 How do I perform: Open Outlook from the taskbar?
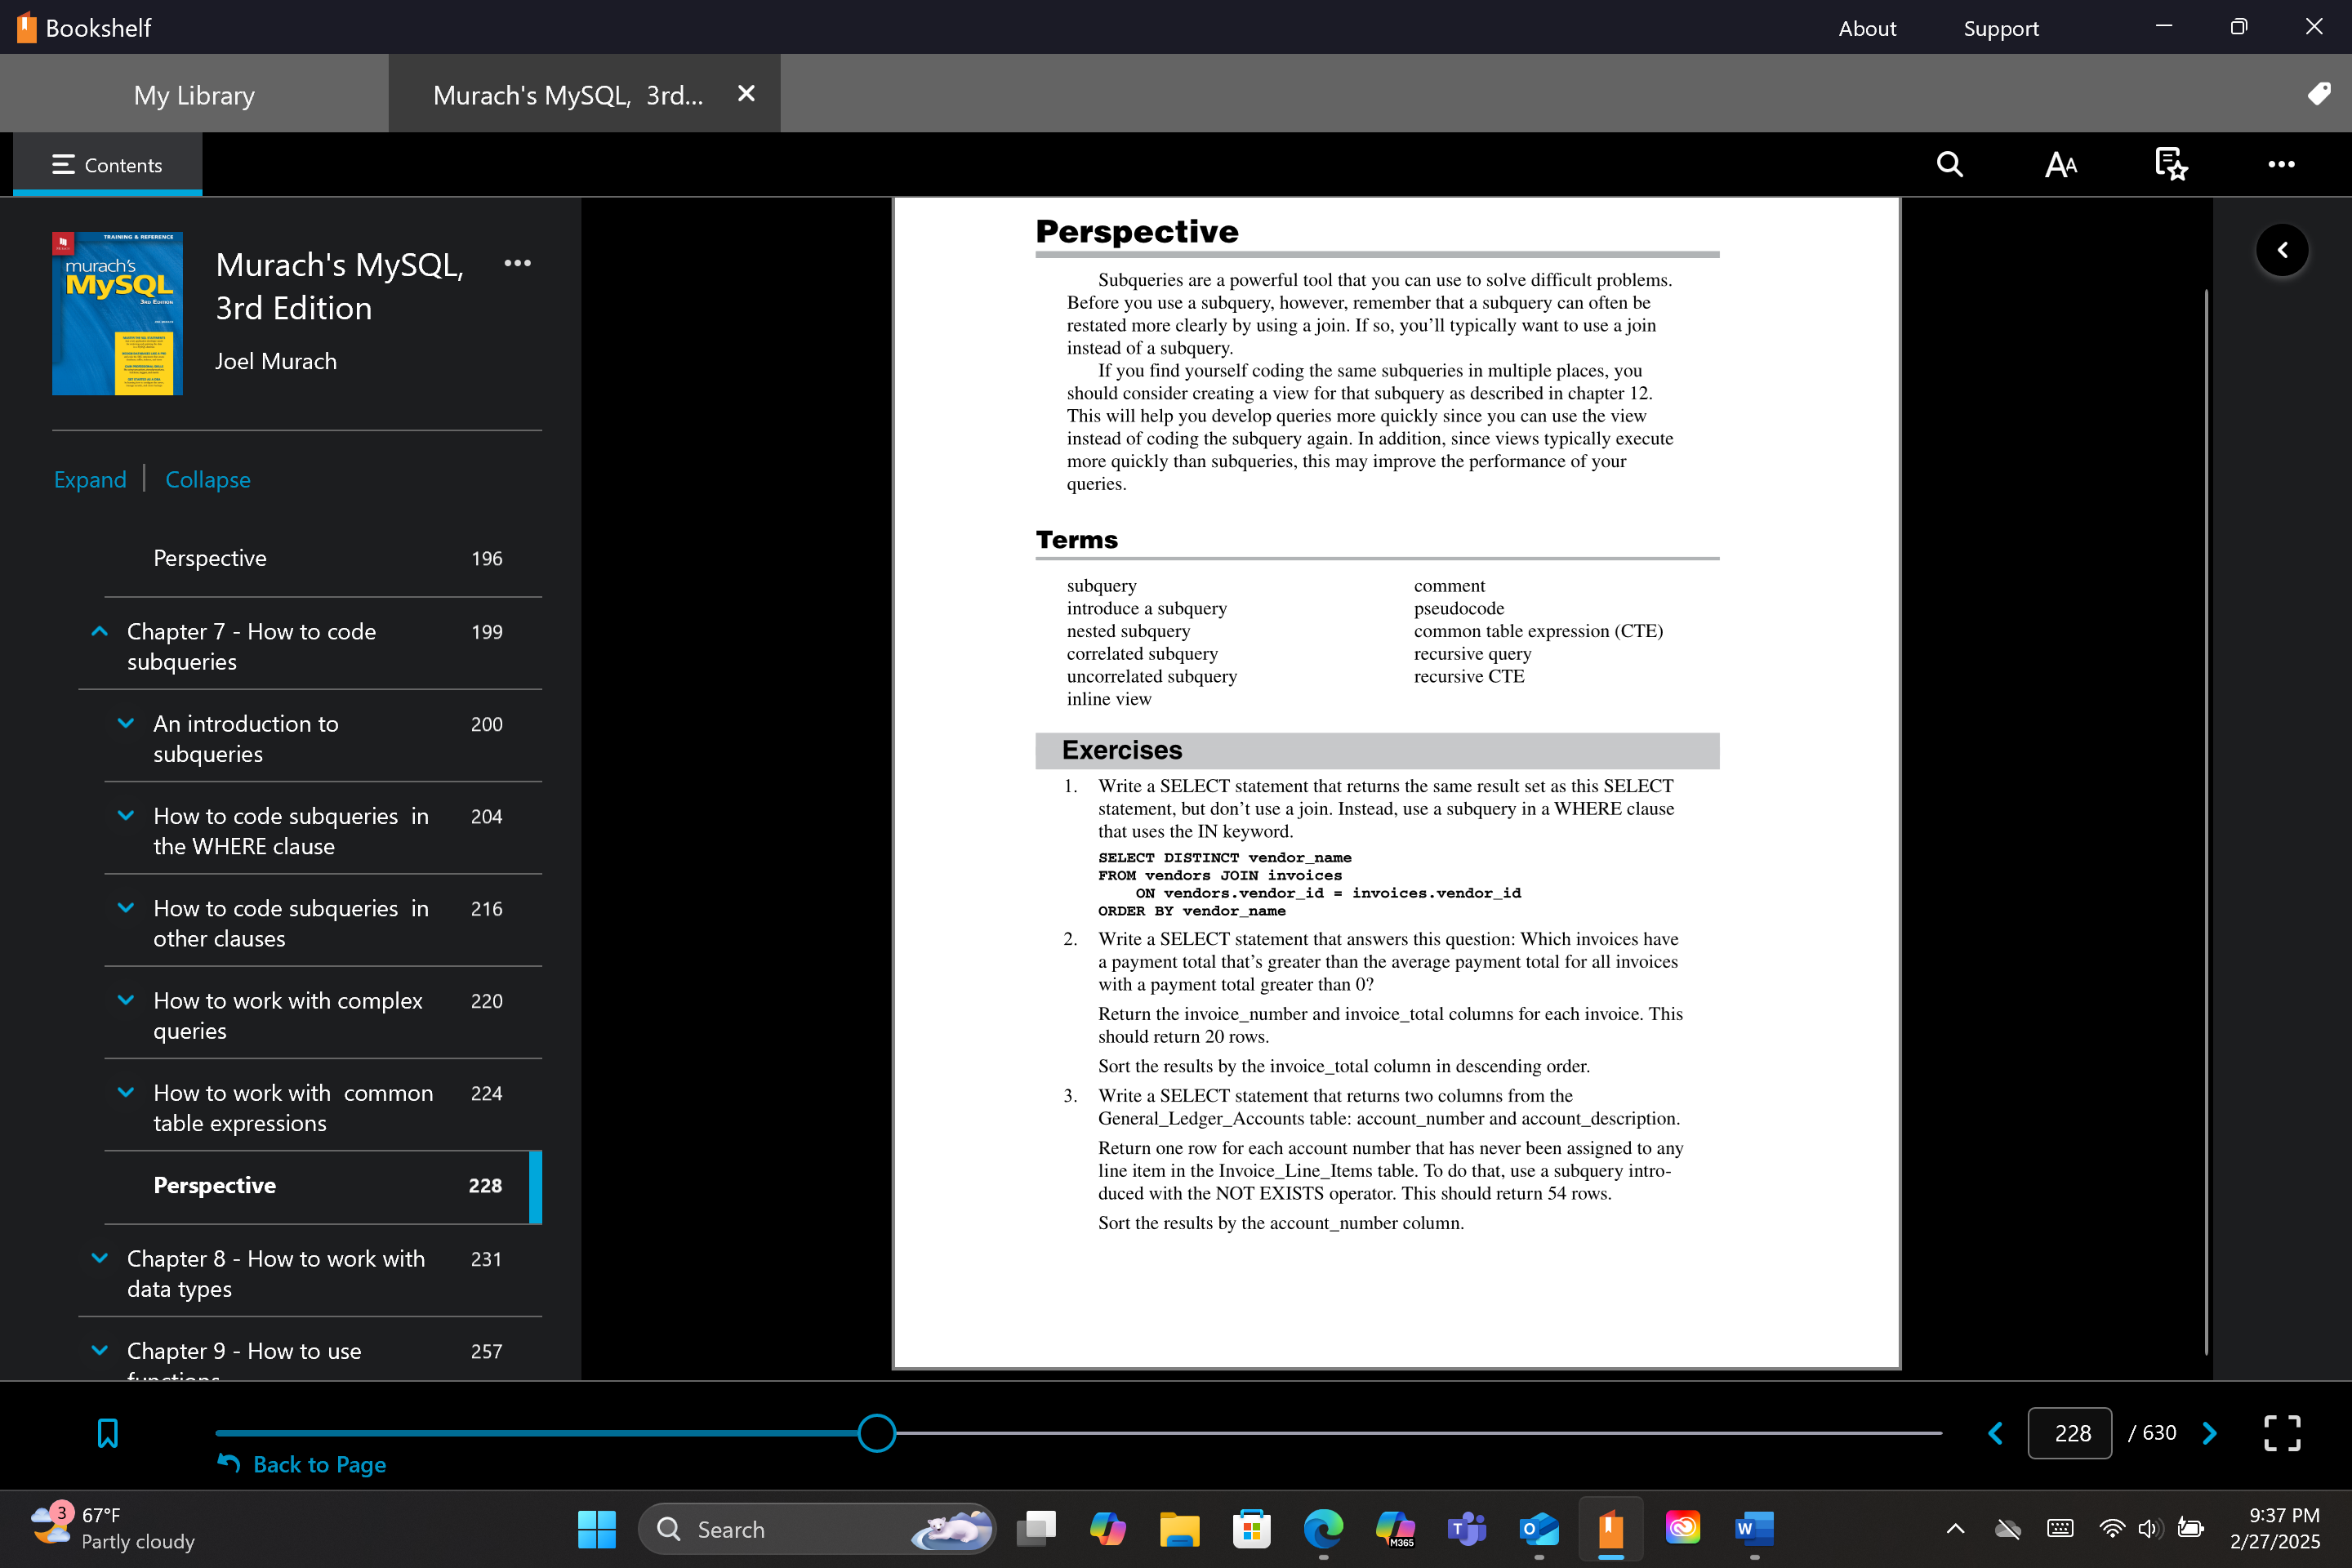(x=1539, y=1529)
